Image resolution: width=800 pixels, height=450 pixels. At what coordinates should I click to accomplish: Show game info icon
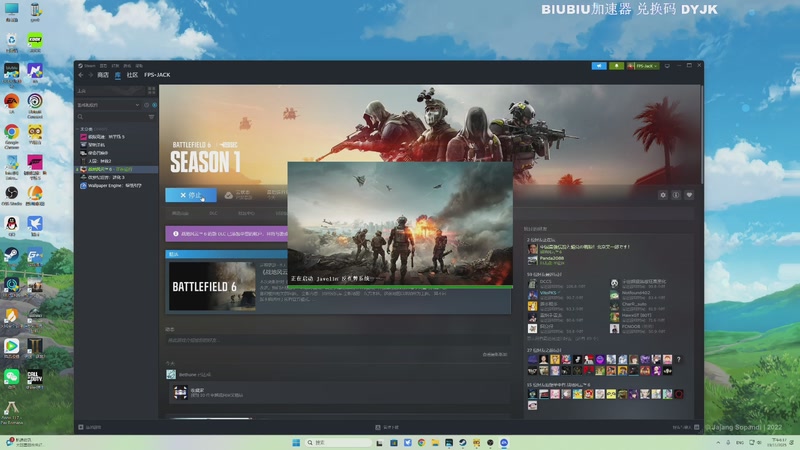pos(676,195)
